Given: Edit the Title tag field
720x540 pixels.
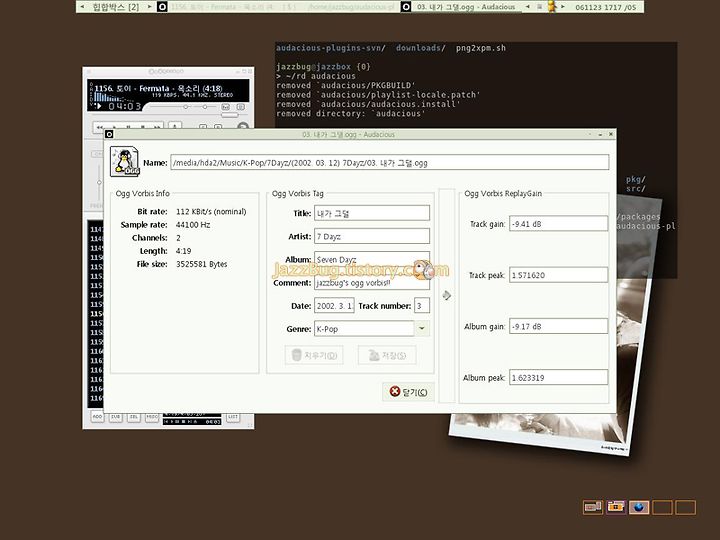Looking at the screenshot, I should 372,213.
